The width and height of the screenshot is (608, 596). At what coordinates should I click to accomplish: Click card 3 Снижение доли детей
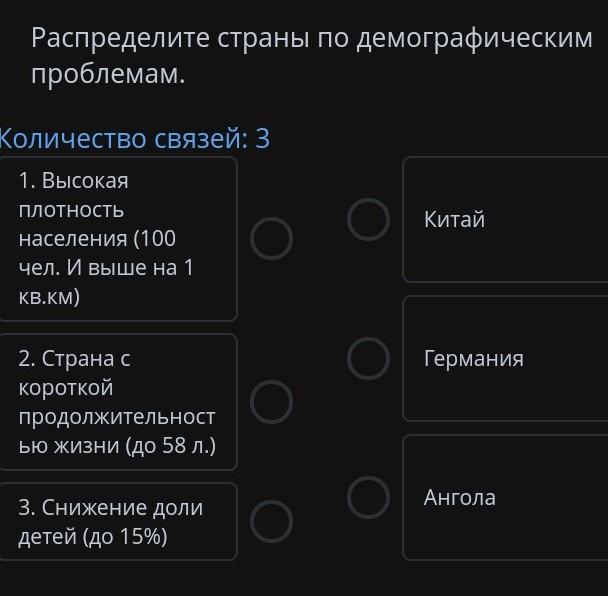[118, 522]
